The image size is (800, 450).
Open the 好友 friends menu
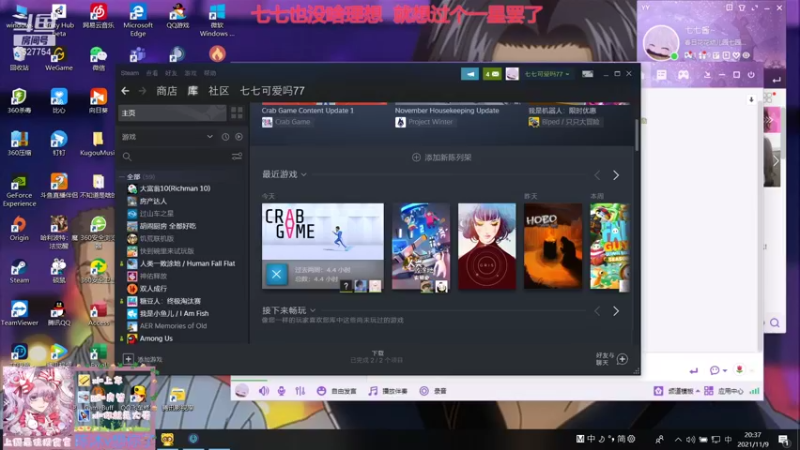171,73
